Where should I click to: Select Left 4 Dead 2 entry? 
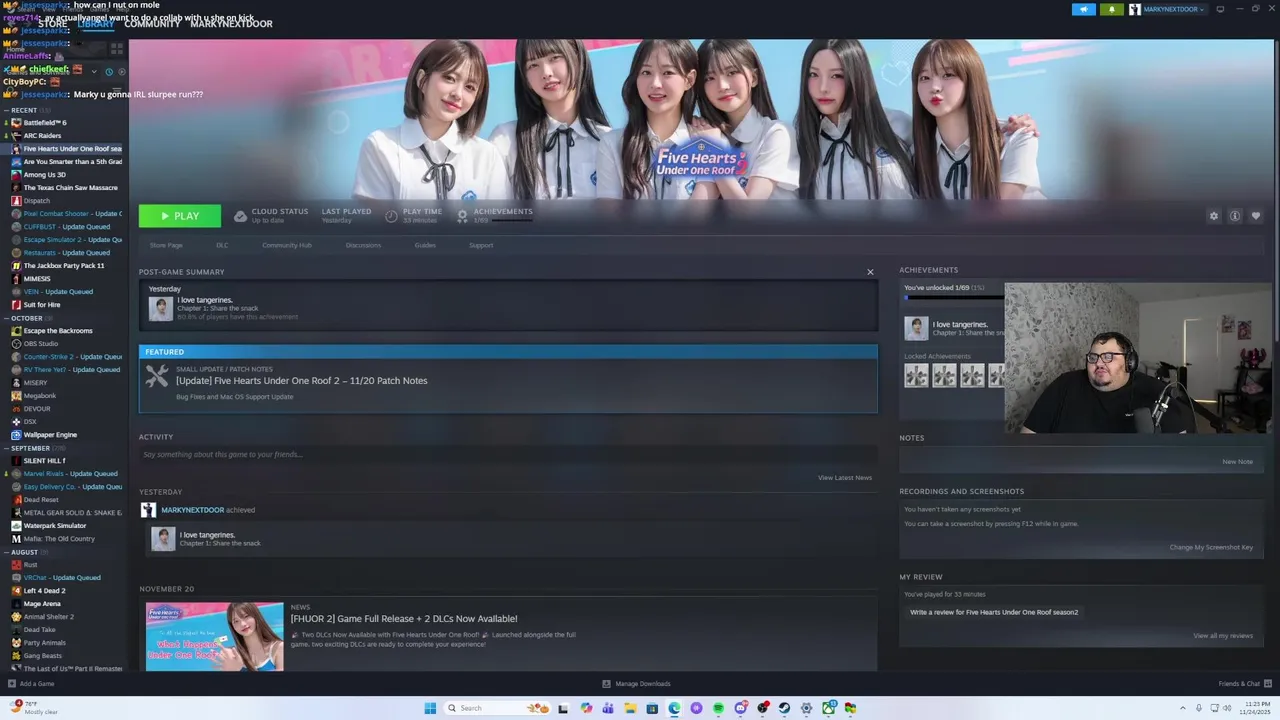click(45, 591)
